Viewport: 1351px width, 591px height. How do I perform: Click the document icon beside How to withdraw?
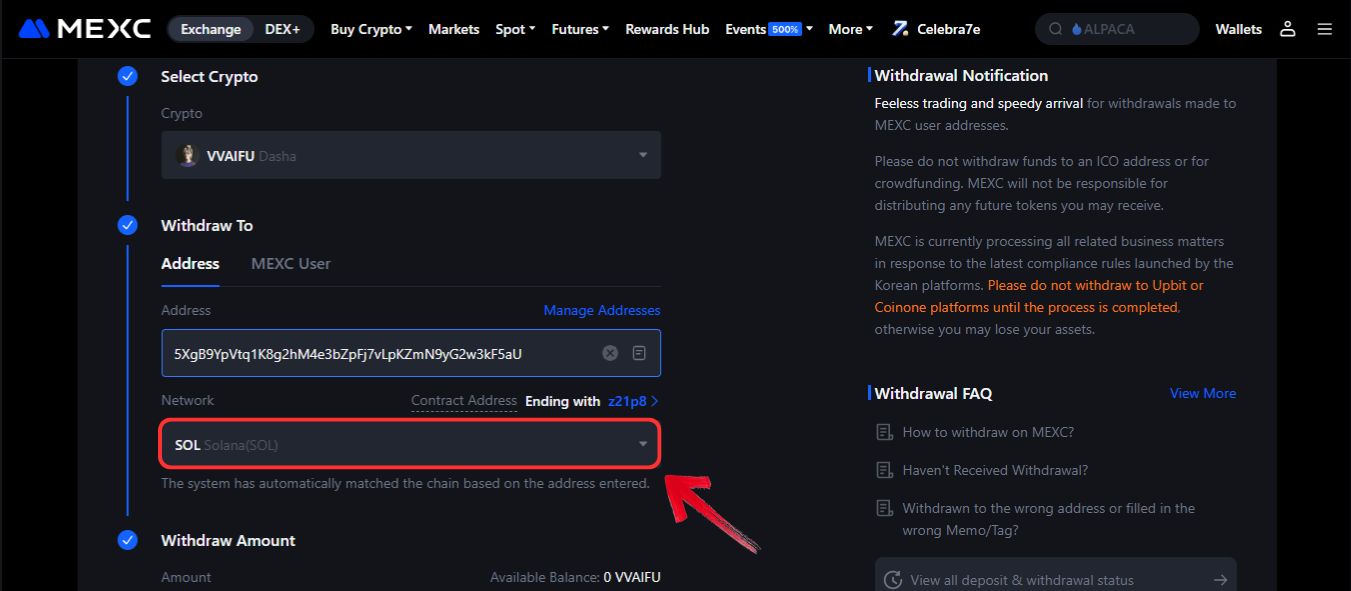(884, 432)
